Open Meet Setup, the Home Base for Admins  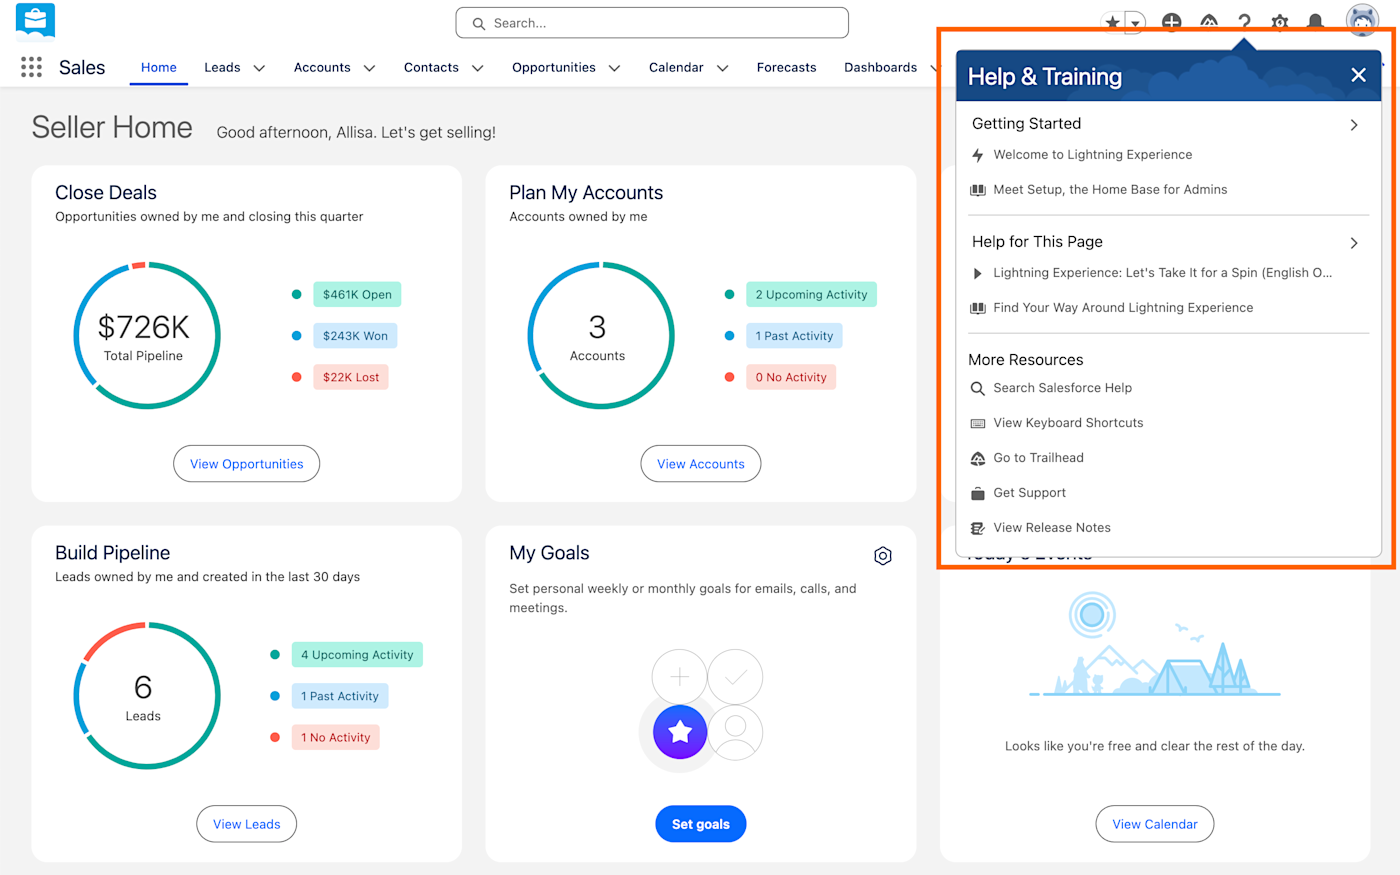[1110, 190]
